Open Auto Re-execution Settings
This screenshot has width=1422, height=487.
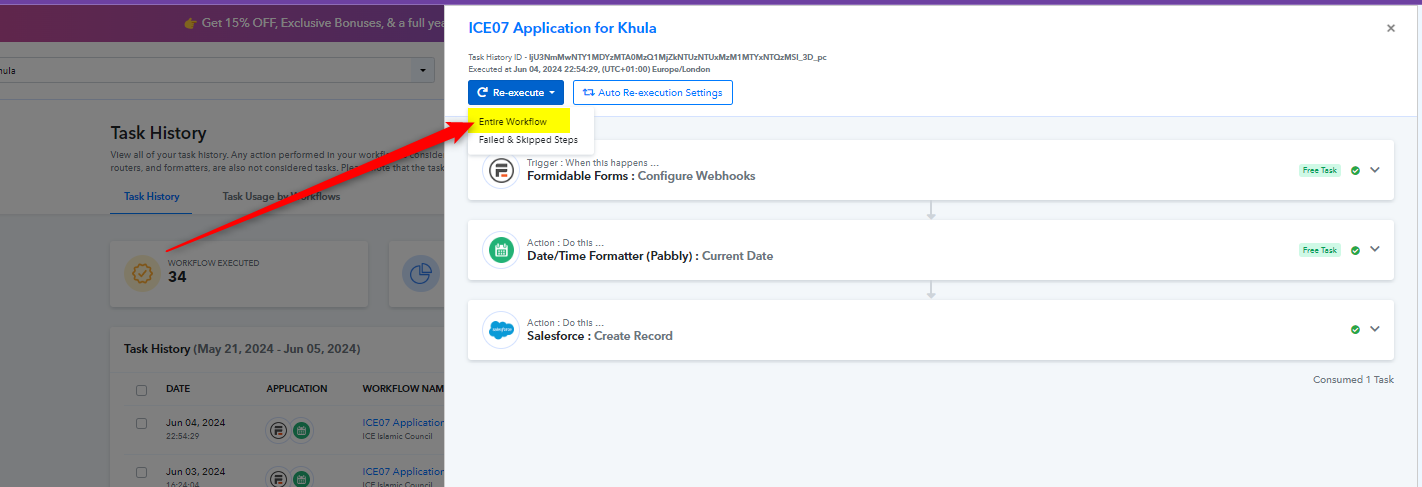[653, 92]
